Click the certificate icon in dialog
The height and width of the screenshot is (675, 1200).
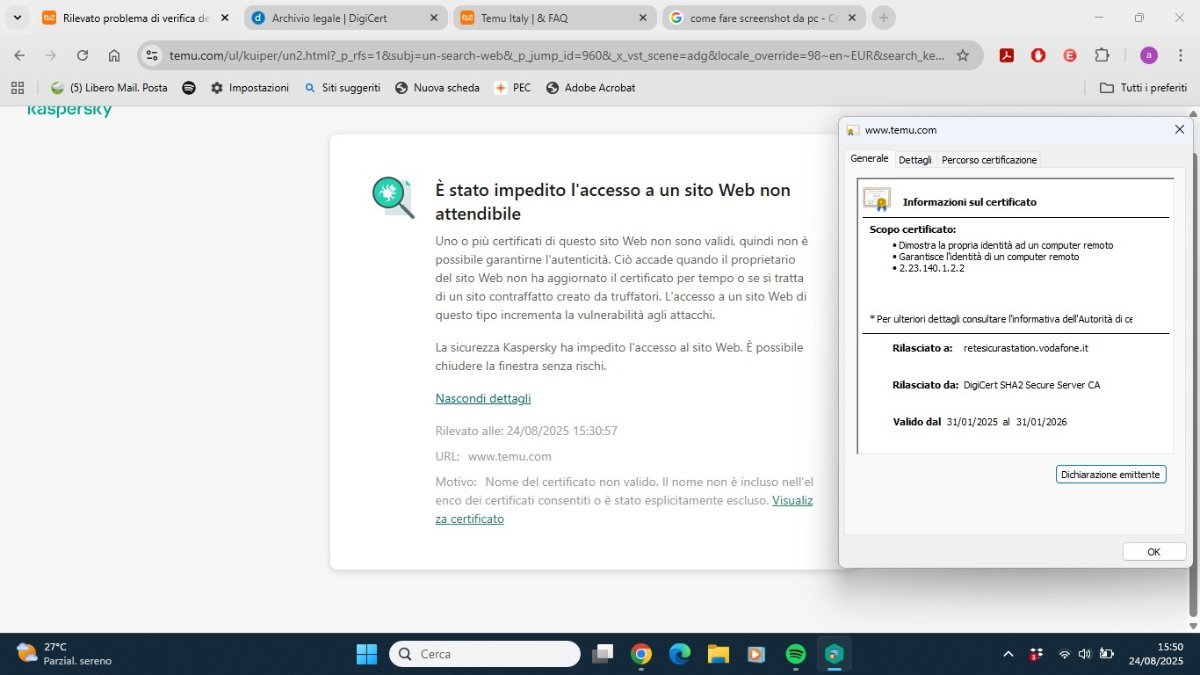click(877, 200)
